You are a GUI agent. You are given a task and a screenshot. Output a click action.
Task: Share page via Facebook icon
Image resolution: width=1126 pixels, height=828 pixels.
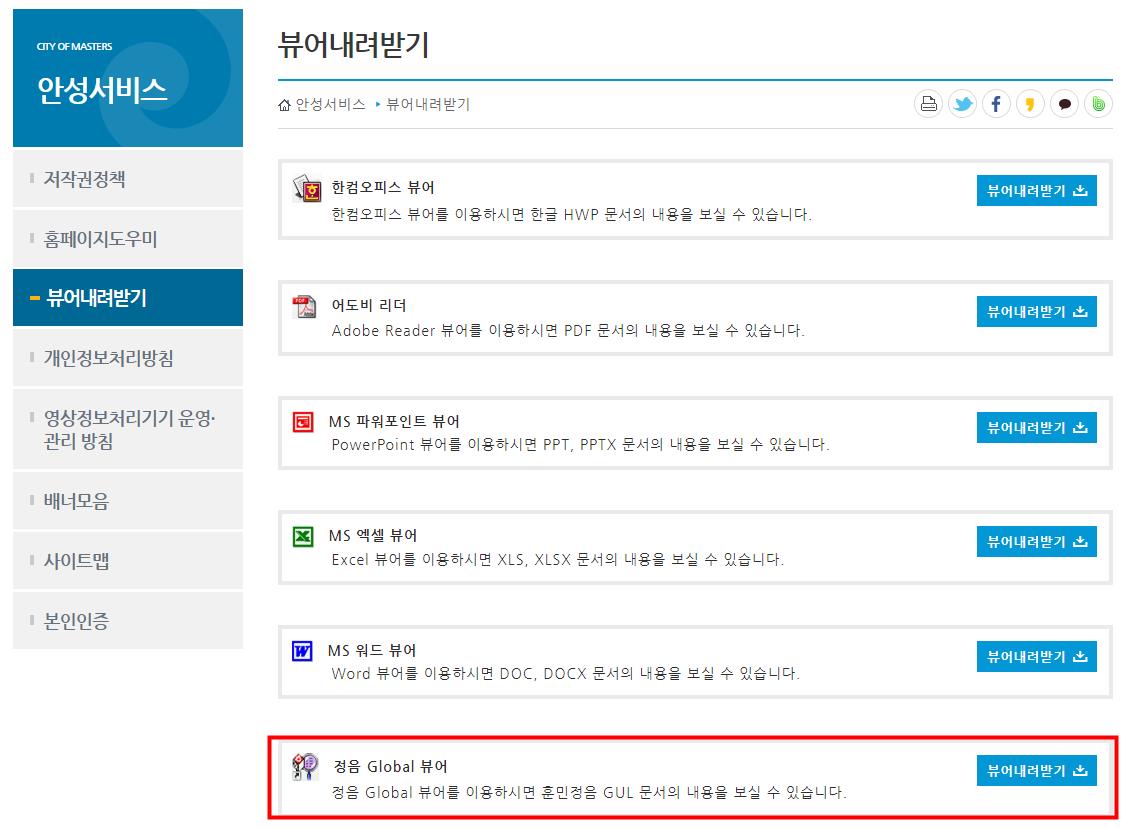click(996, 104)
